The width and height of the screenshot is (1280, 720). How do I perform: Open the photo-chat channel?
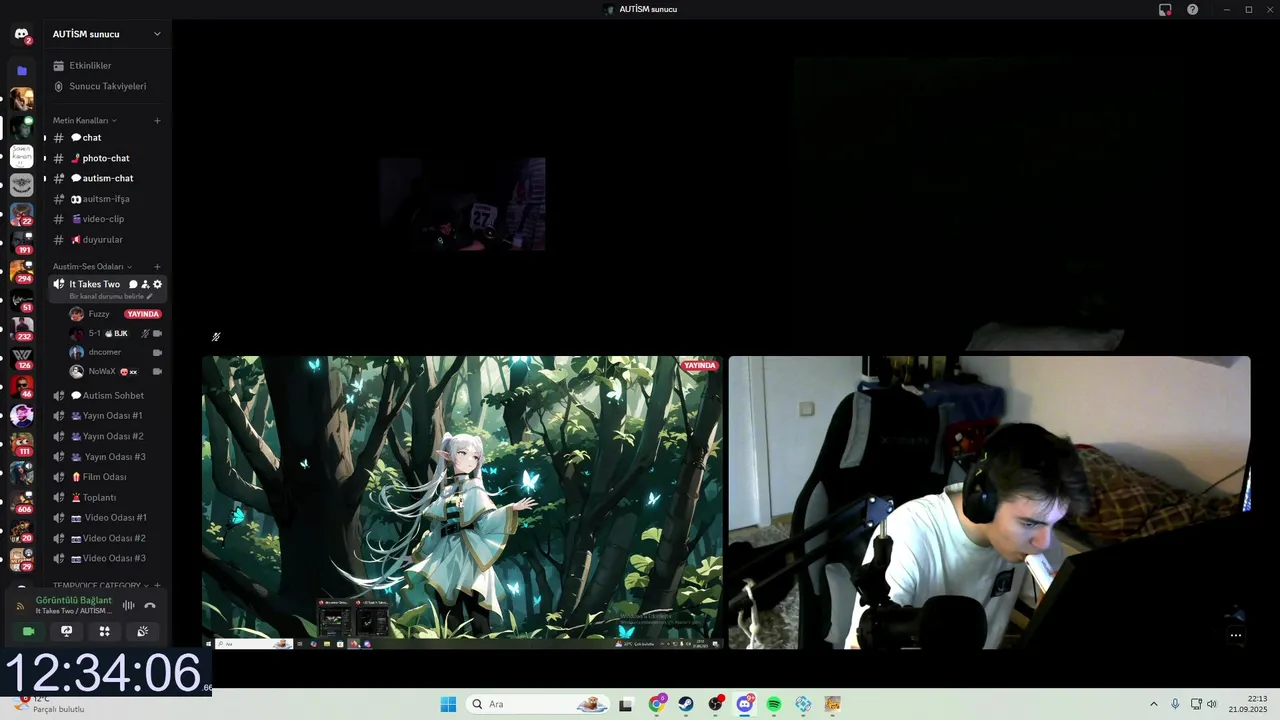tap(107, 158)
